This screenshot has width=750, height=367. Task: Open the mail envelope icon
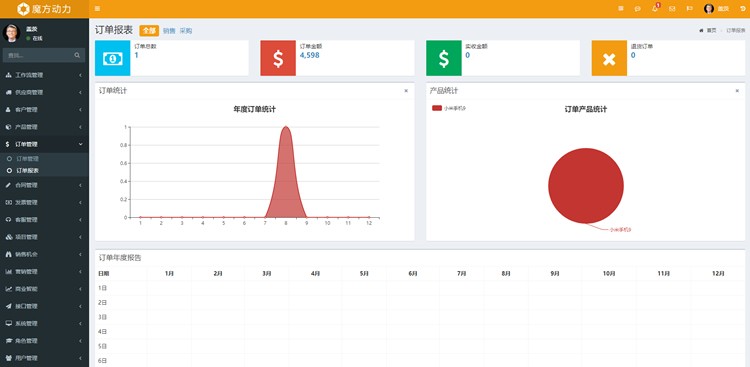pos(672,9)
